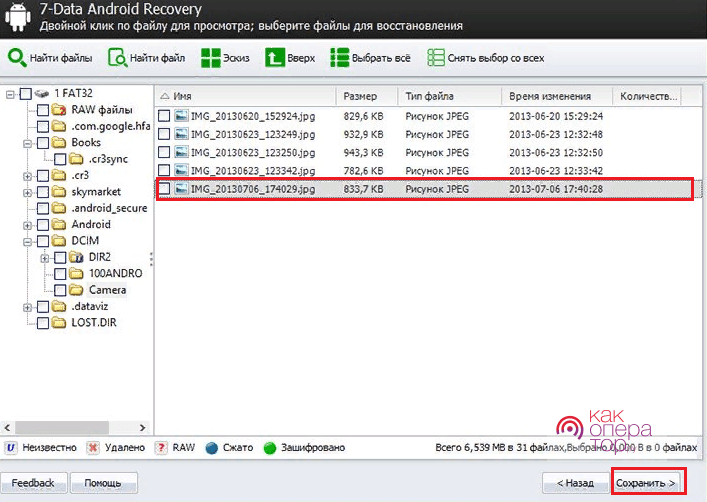Click the skymarket folder icon
The image size is (707, 502).
point(59,192)
